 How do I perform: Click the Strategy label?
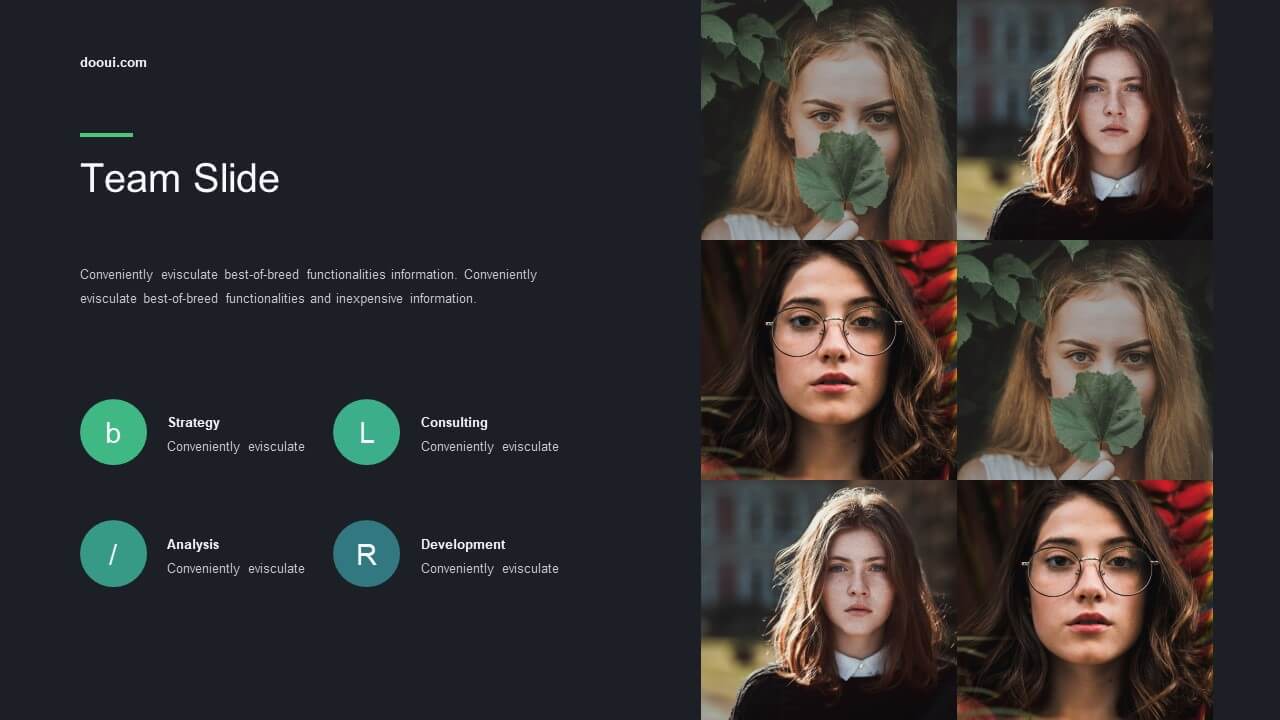[x=194, y=422]
